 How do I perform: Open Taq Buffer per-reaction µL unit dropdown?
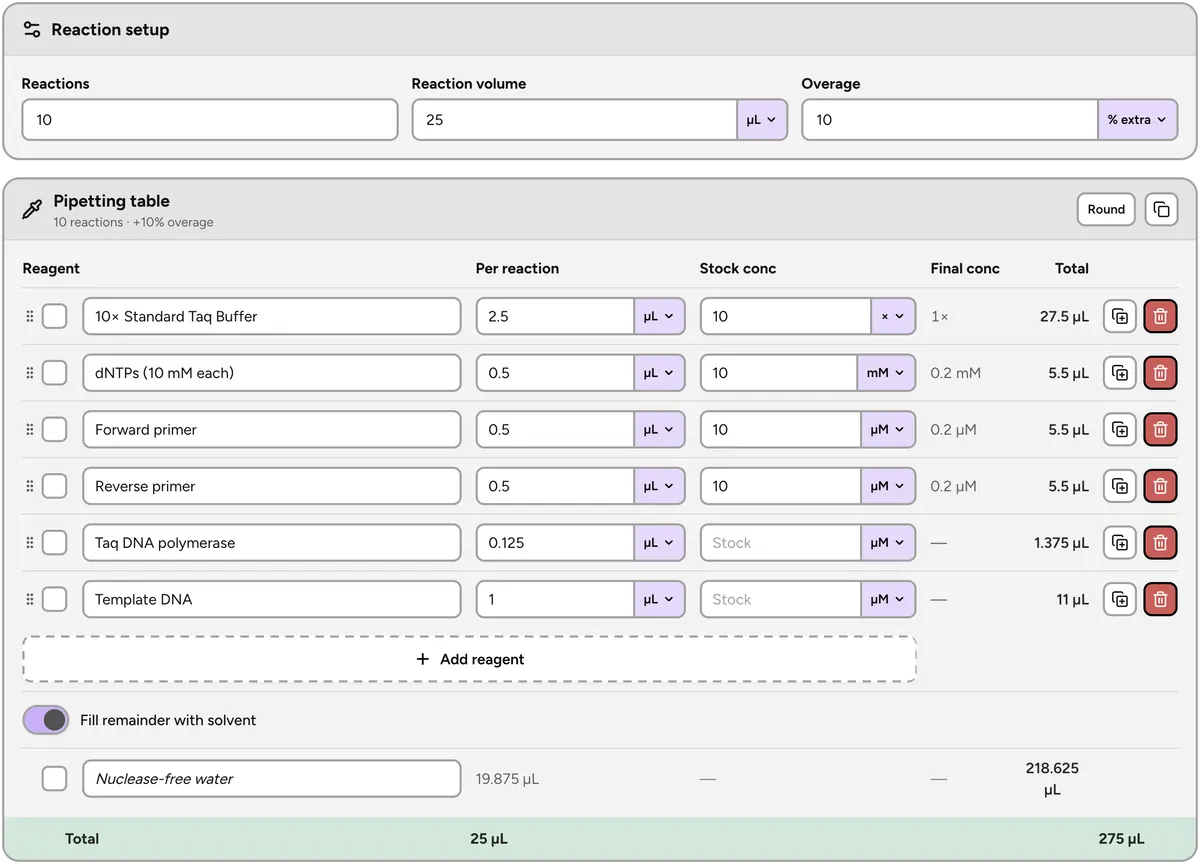tap(659, 316)
